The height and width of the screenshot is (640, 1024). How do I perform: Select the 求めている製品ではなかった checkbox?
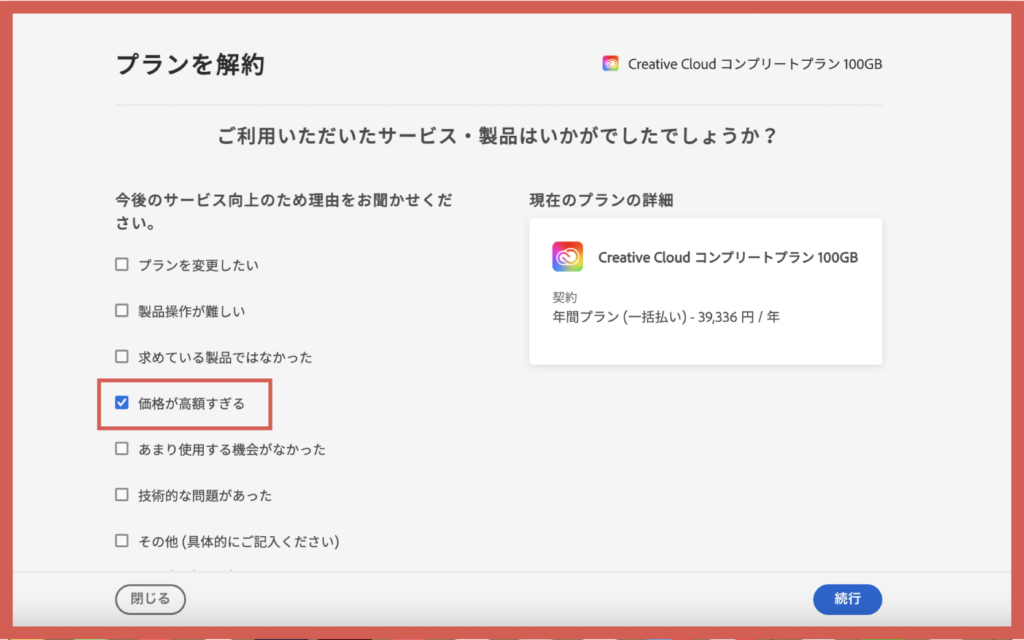pos(121,357)
